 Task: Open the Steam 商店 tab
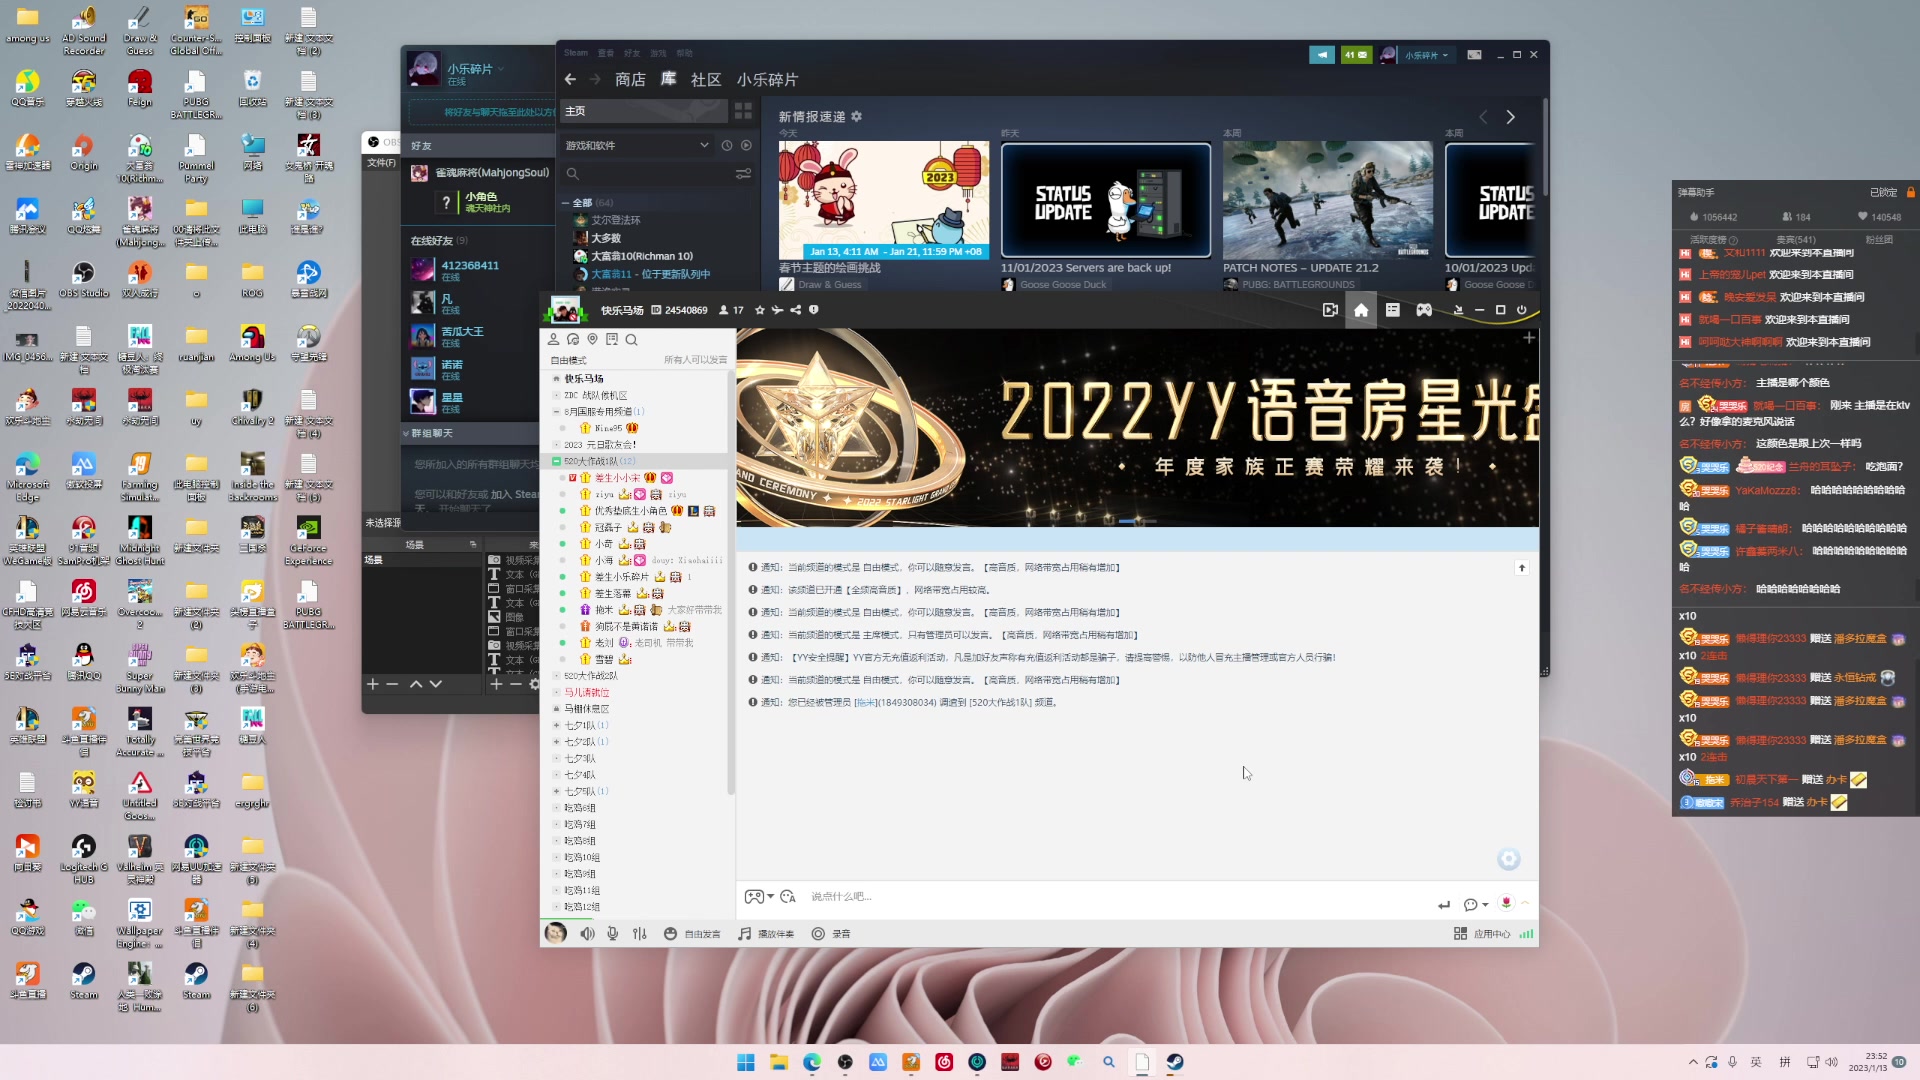tap(630, 79)
